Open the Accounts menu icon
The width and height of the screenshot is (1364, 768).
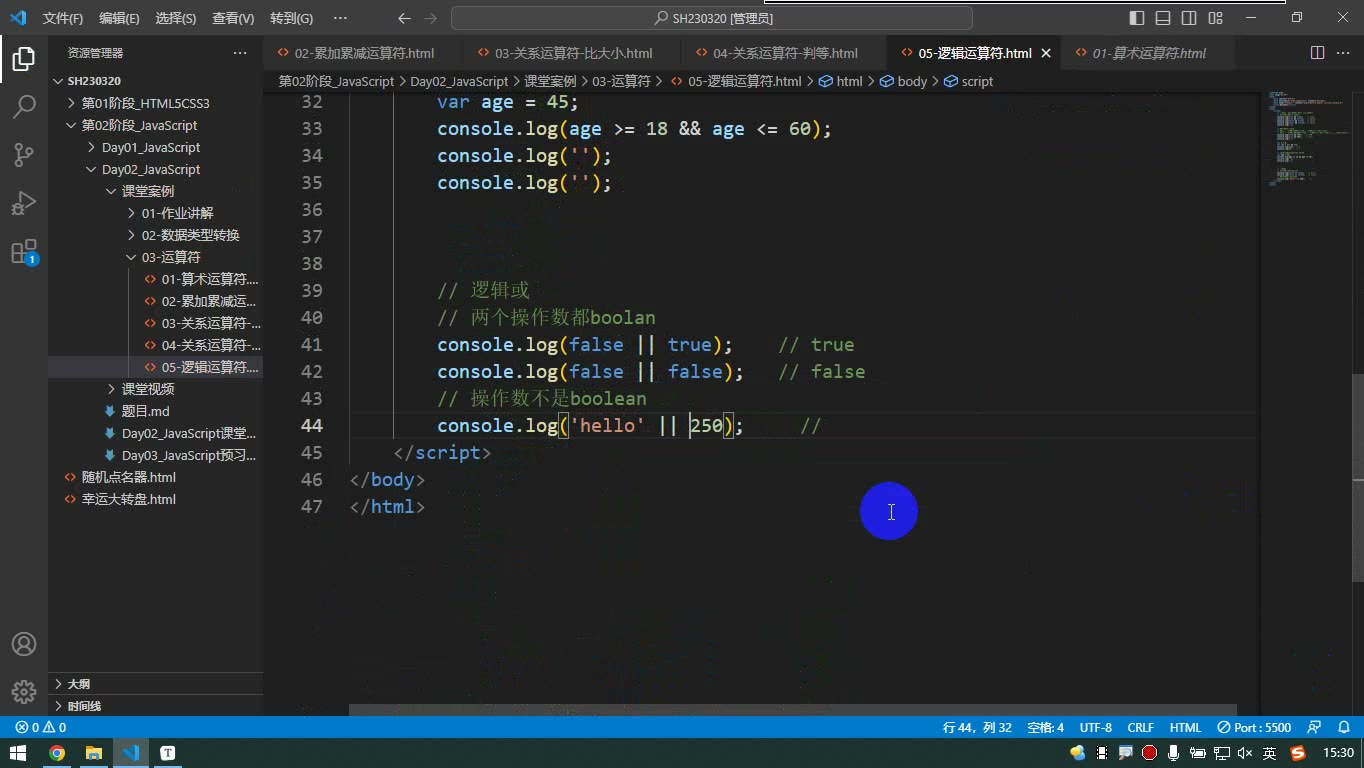coord(24,644)
